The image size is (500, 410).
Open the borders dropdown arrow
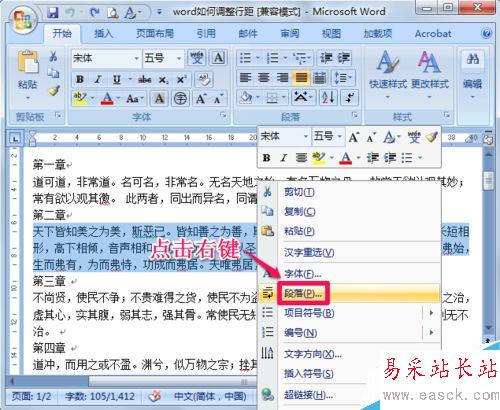point(284,98)
